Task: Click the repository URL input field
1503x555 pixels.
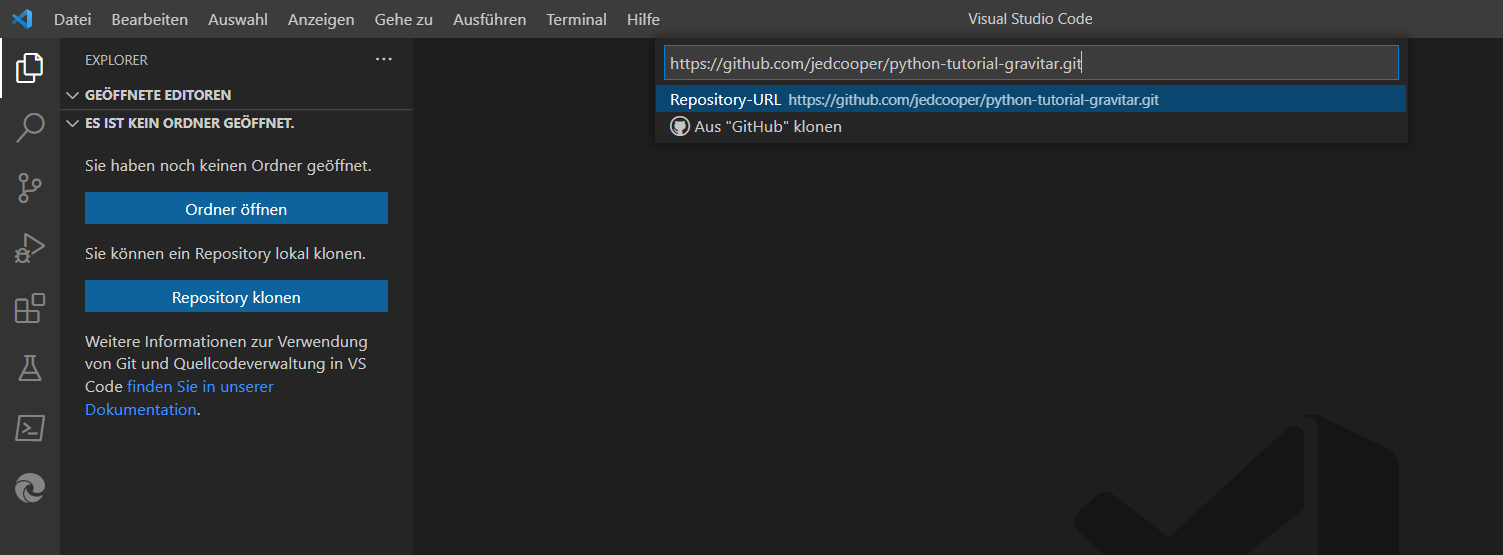Action: click(1031, 63)
